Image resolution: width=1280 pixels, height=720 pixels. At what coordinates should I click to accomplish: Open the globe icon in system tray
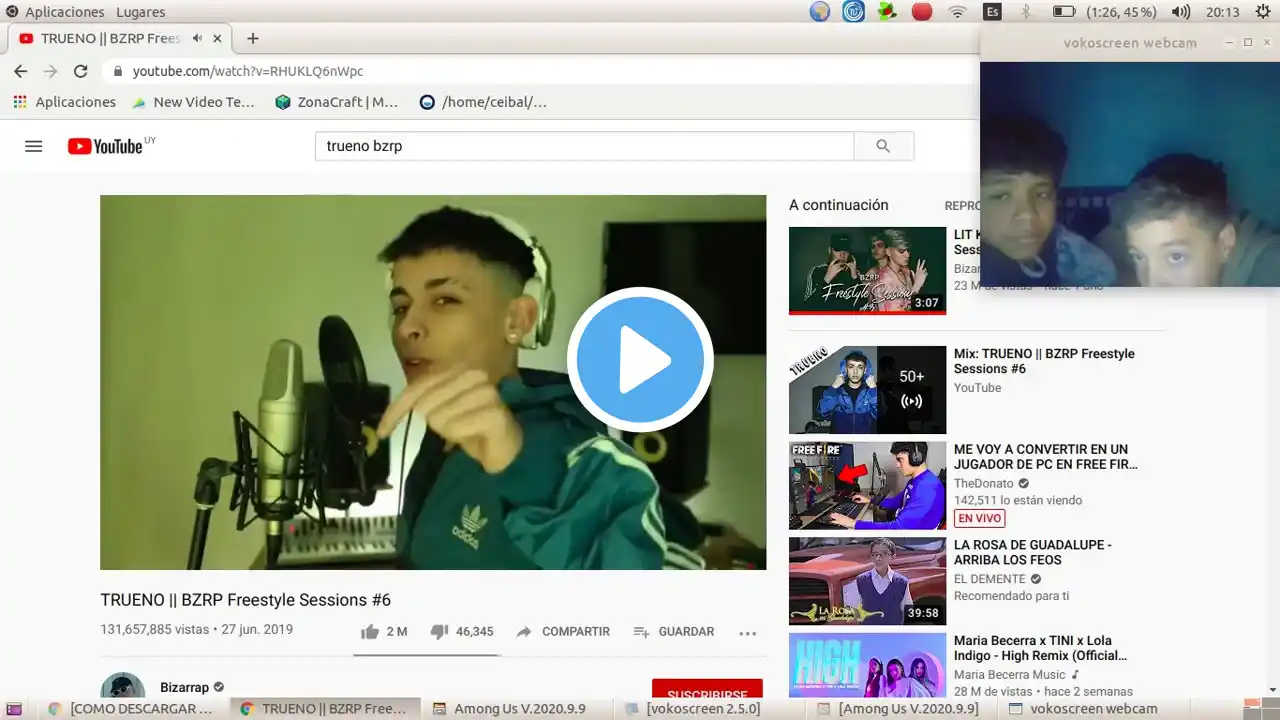pos(820,12)
